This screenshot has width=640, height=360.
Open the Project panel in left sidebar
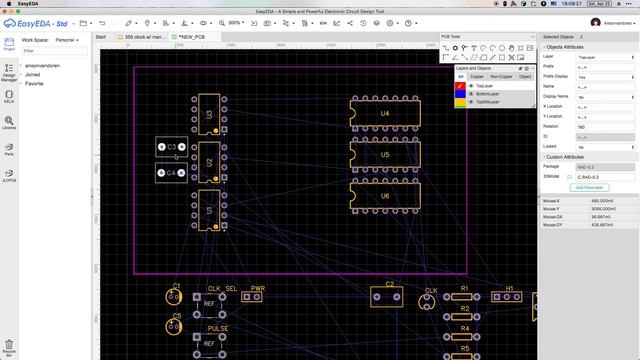pyautogui.click(x=9, y=44)
